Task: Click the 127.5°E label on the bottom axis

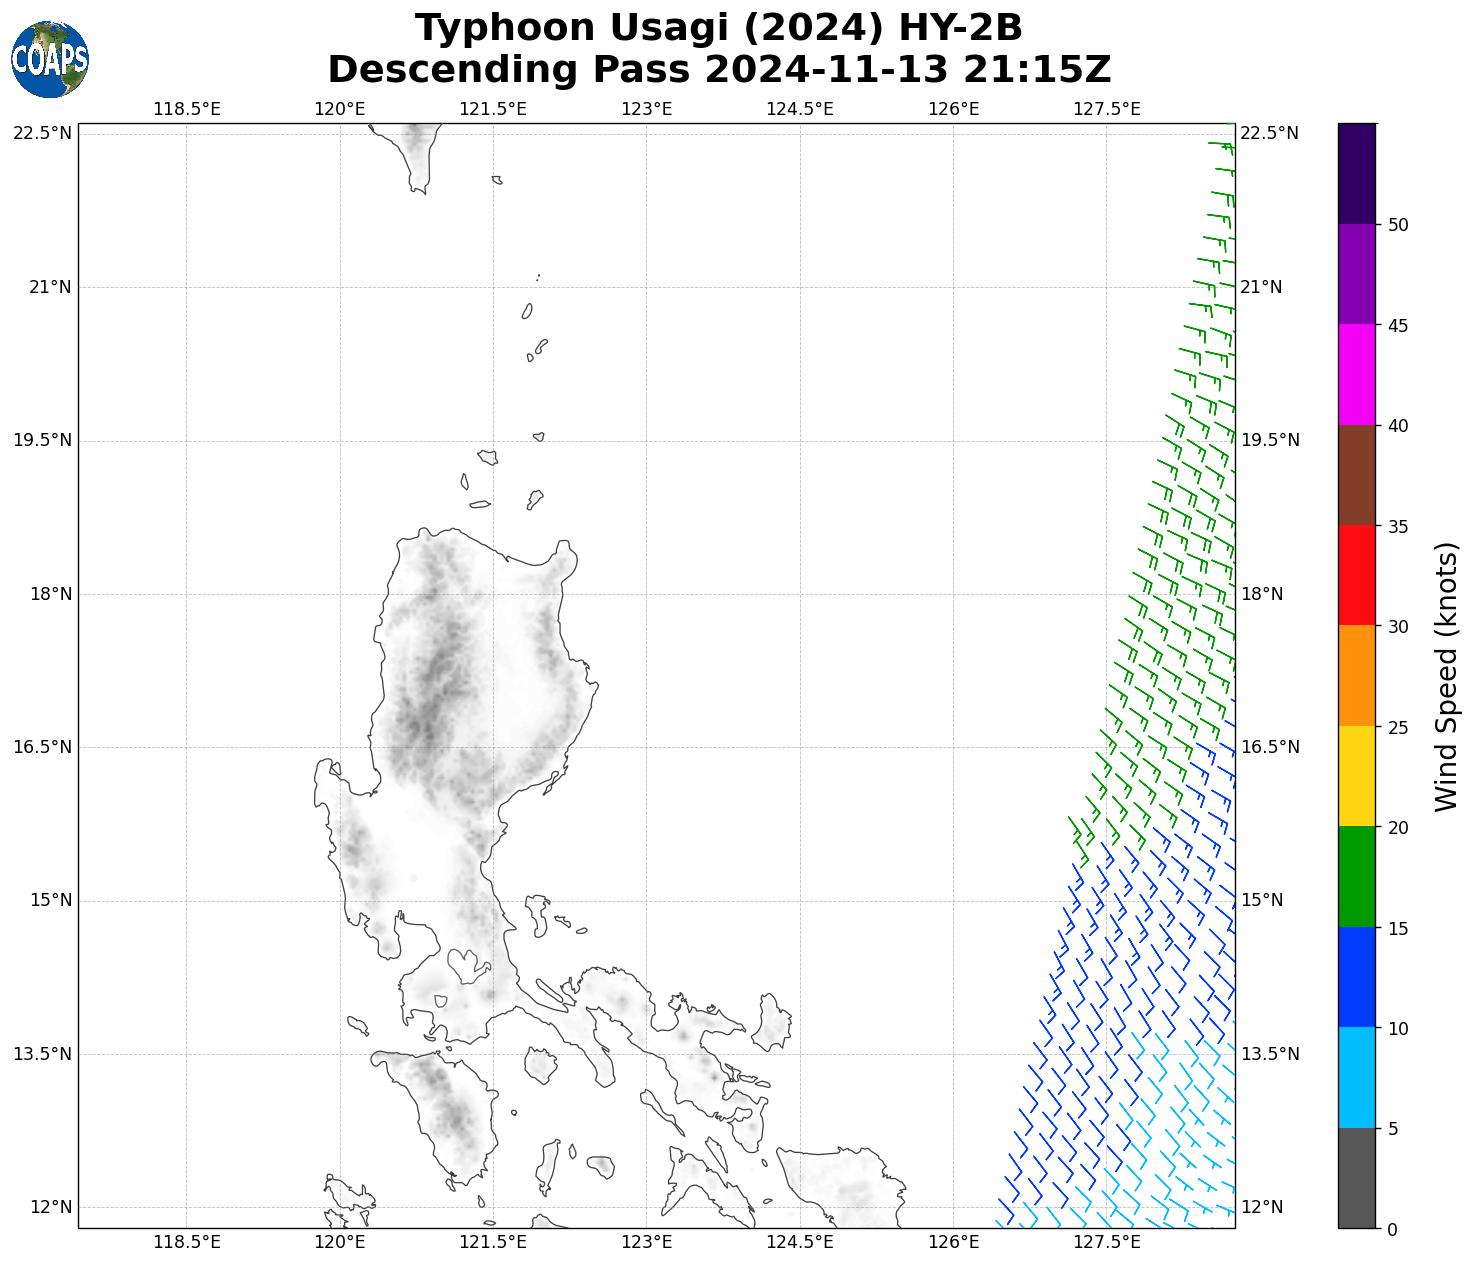Action: coord(1106,1242)
